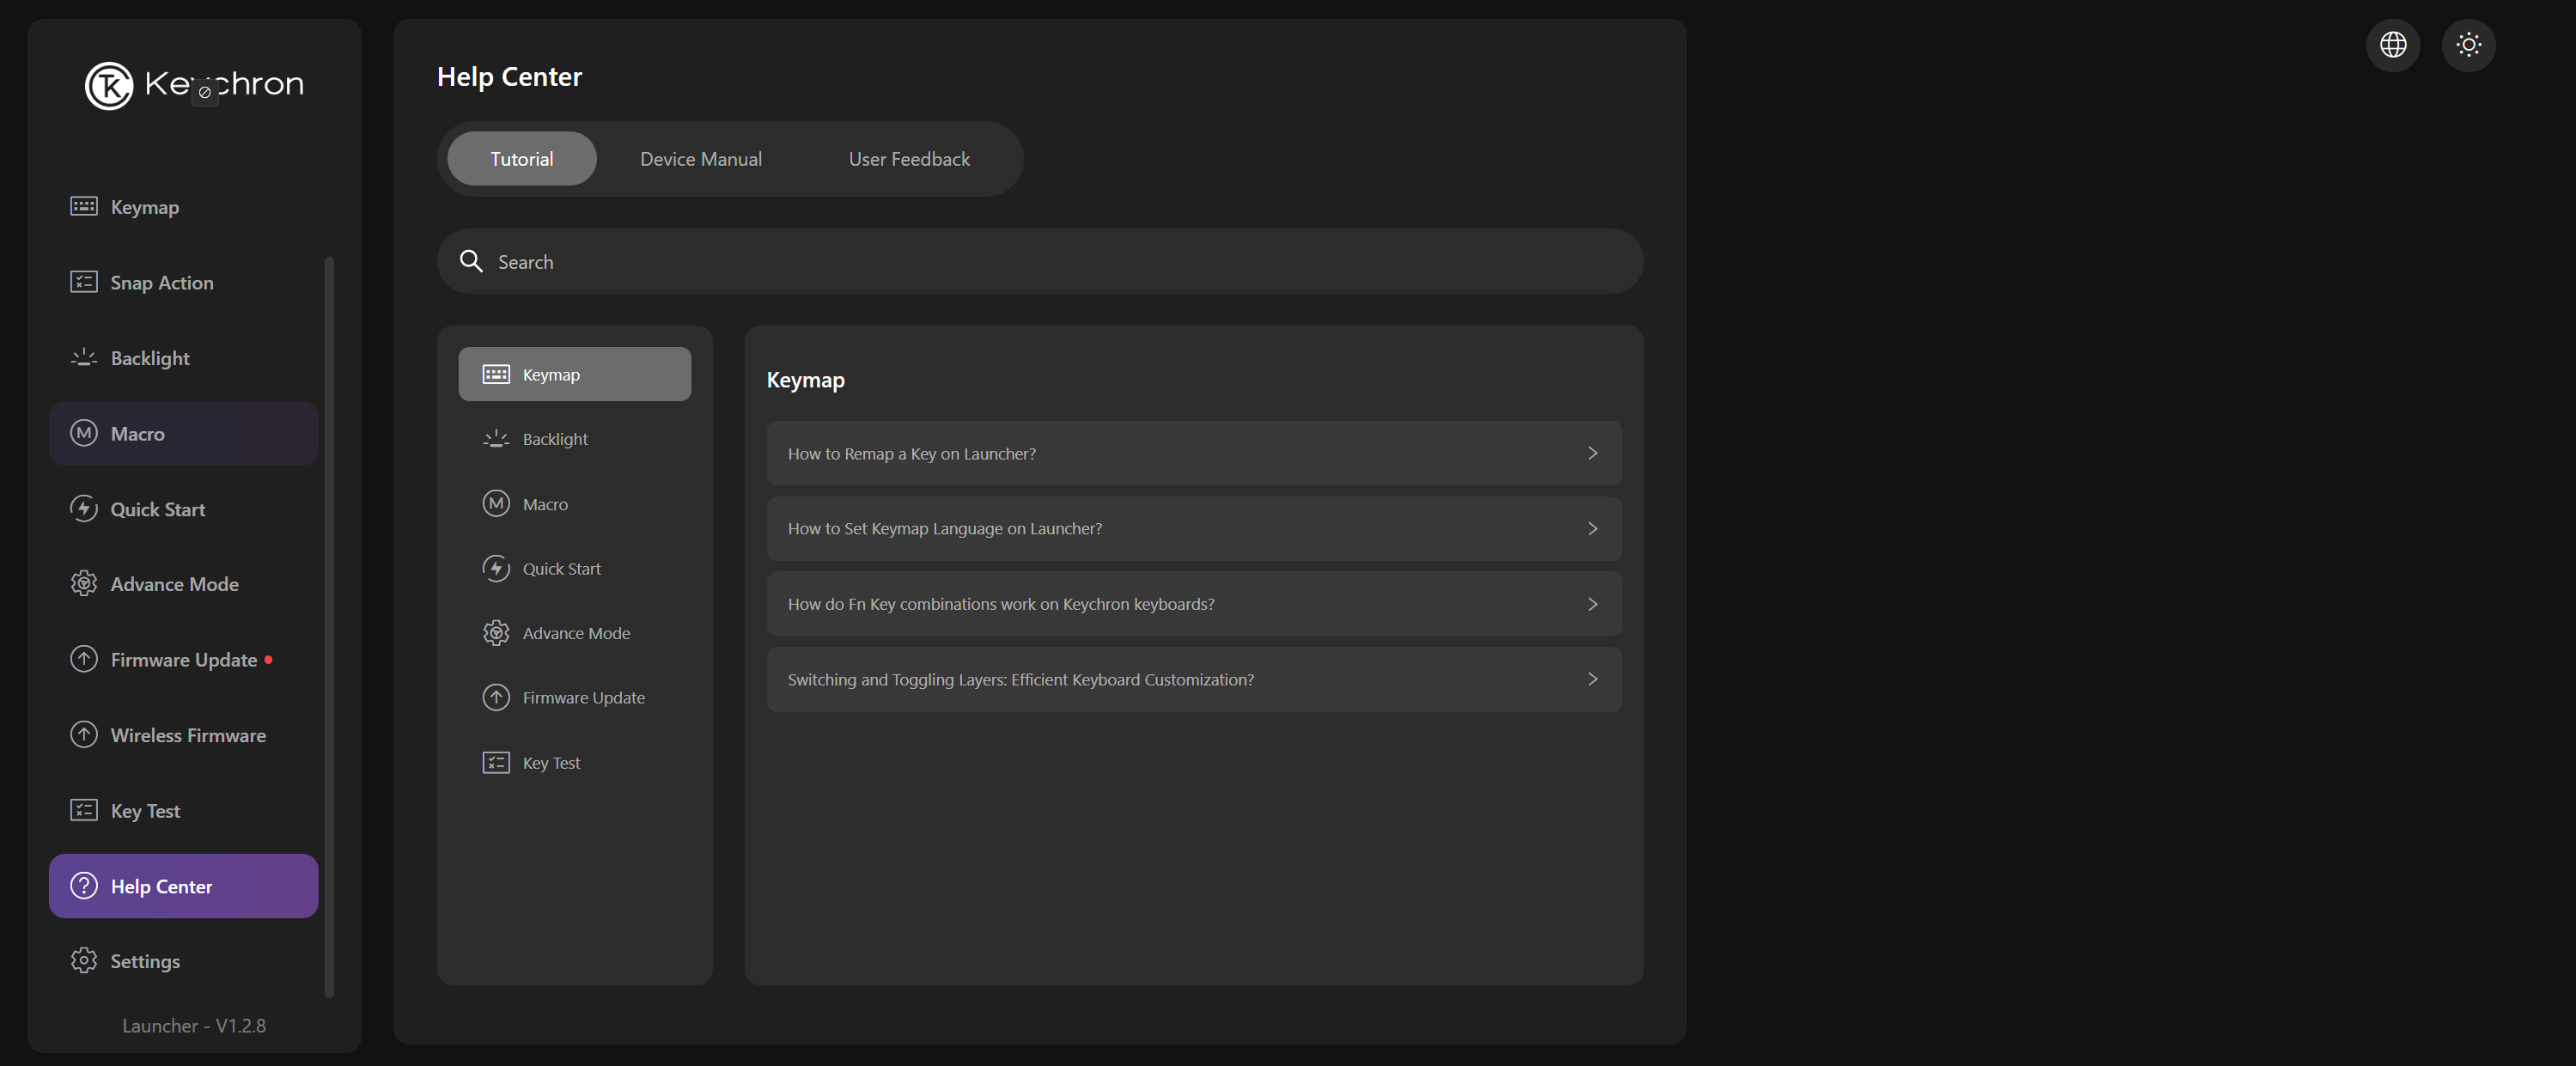Image resolution: width=2576 pixels, height=1066 pixels.
Task: Select Macro in the main sidebar
Action: point(137,434)
